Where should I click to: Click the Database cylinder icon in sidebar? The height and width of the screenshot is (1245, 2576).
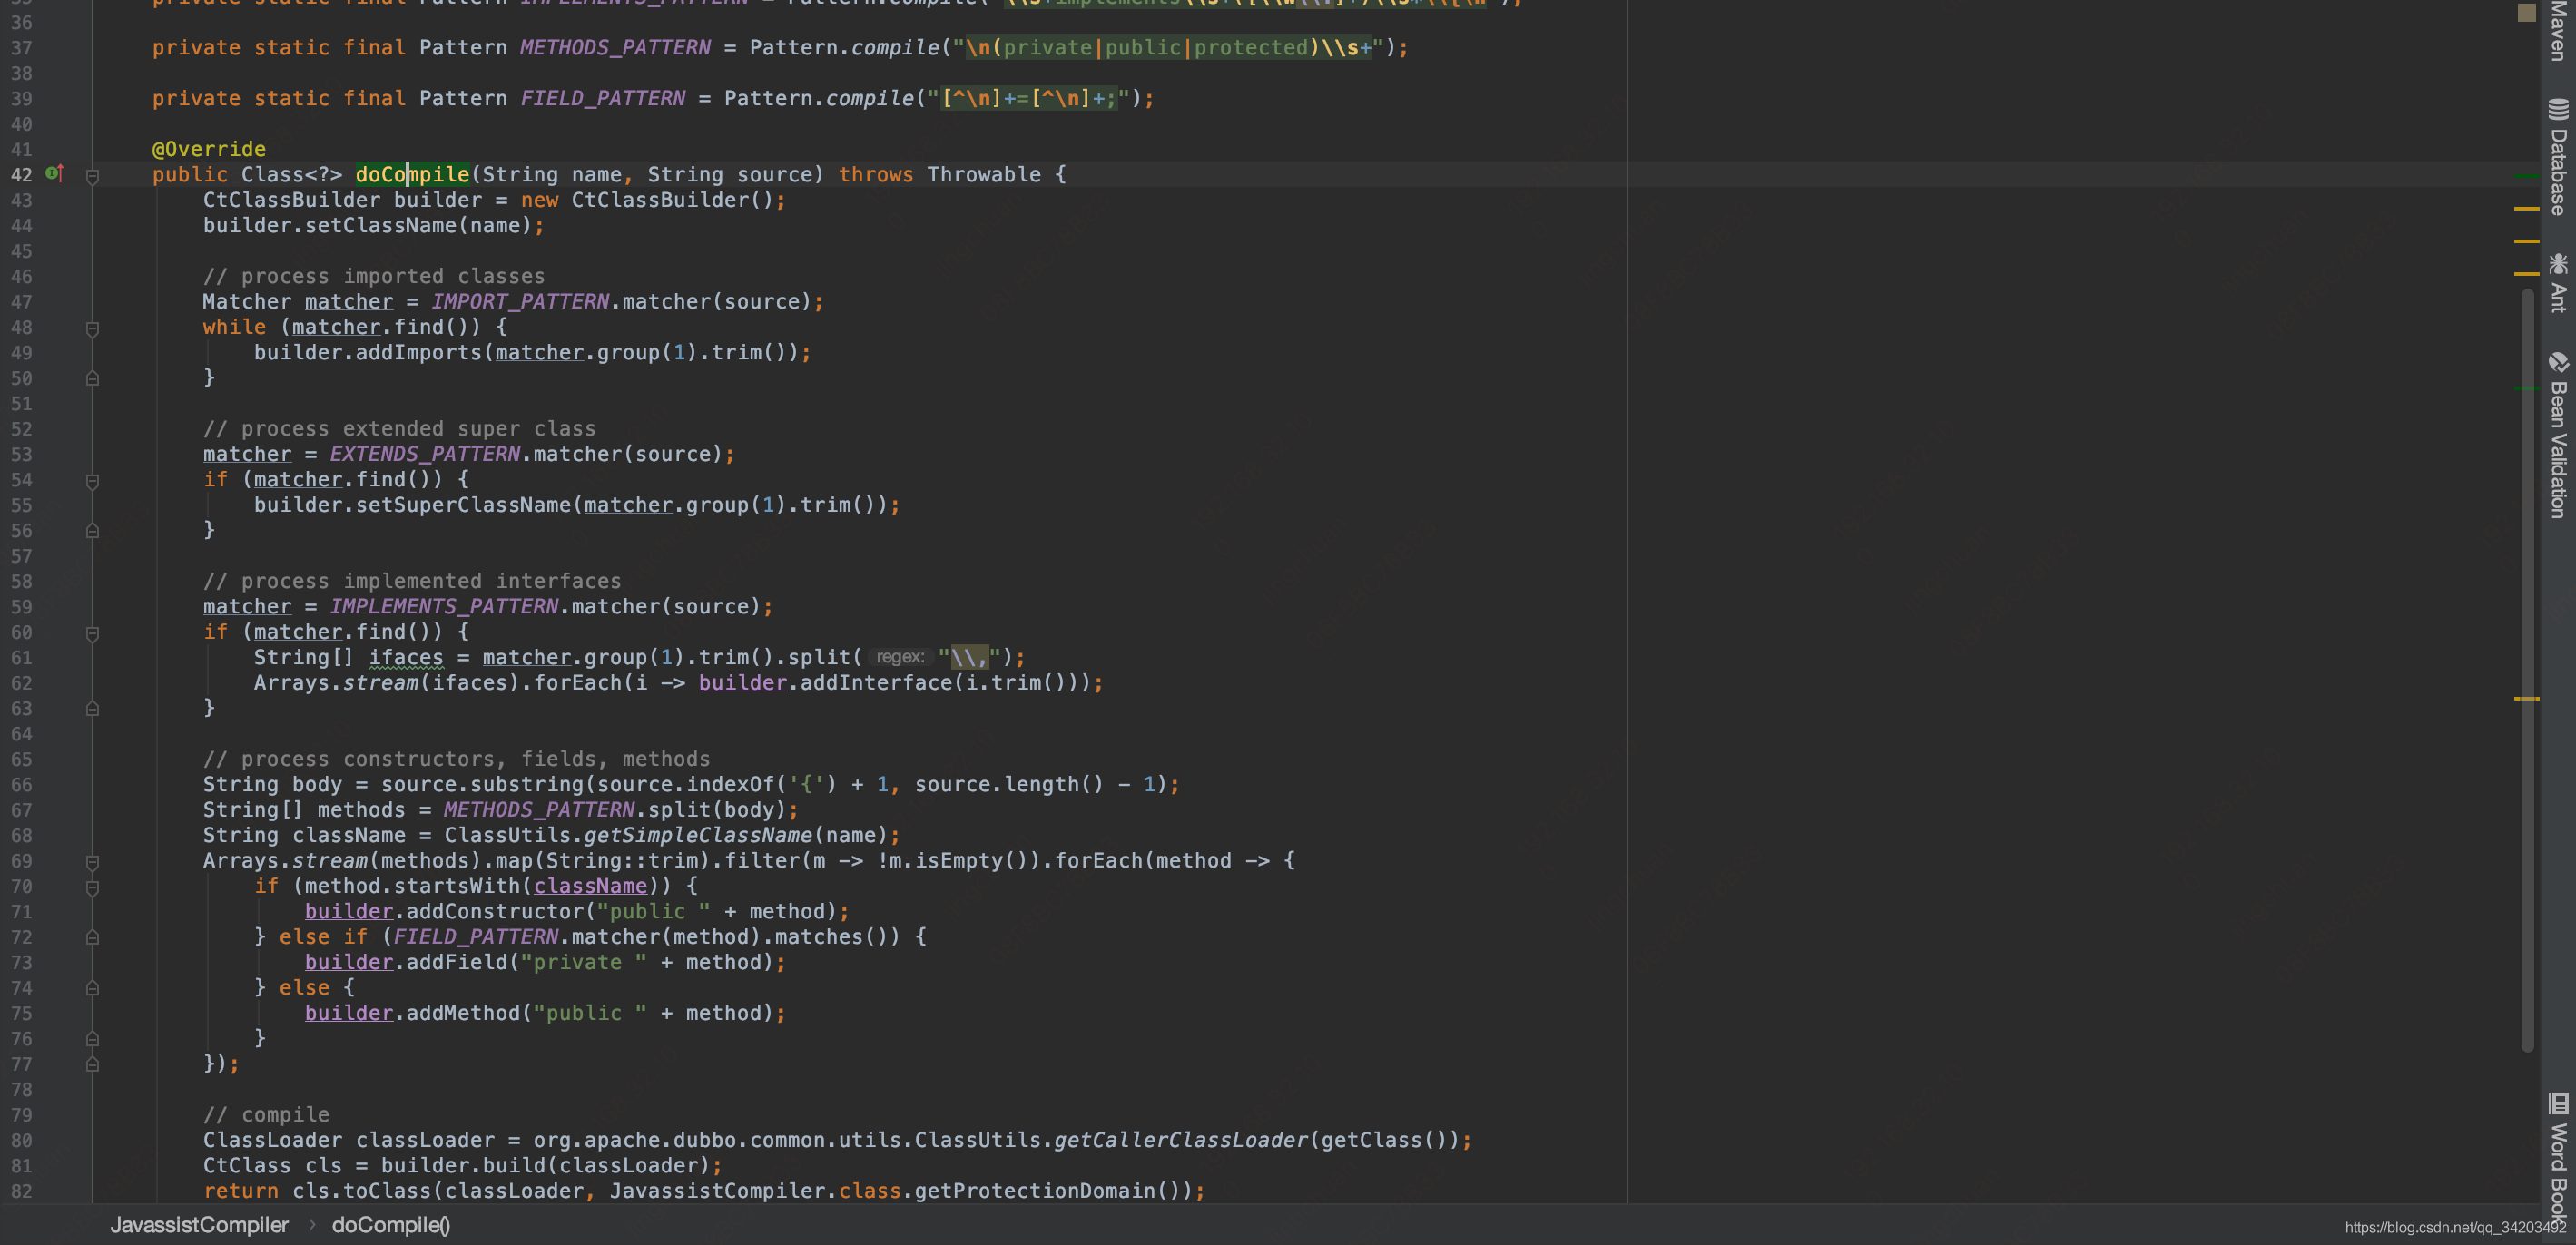point(2558,109)
